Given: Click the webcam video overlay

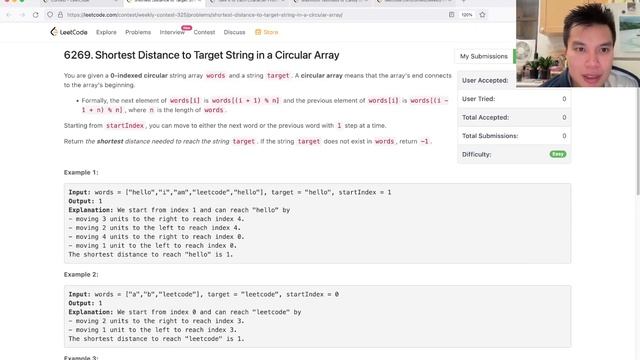Looking at the screenshot, I should pos(578,43).
